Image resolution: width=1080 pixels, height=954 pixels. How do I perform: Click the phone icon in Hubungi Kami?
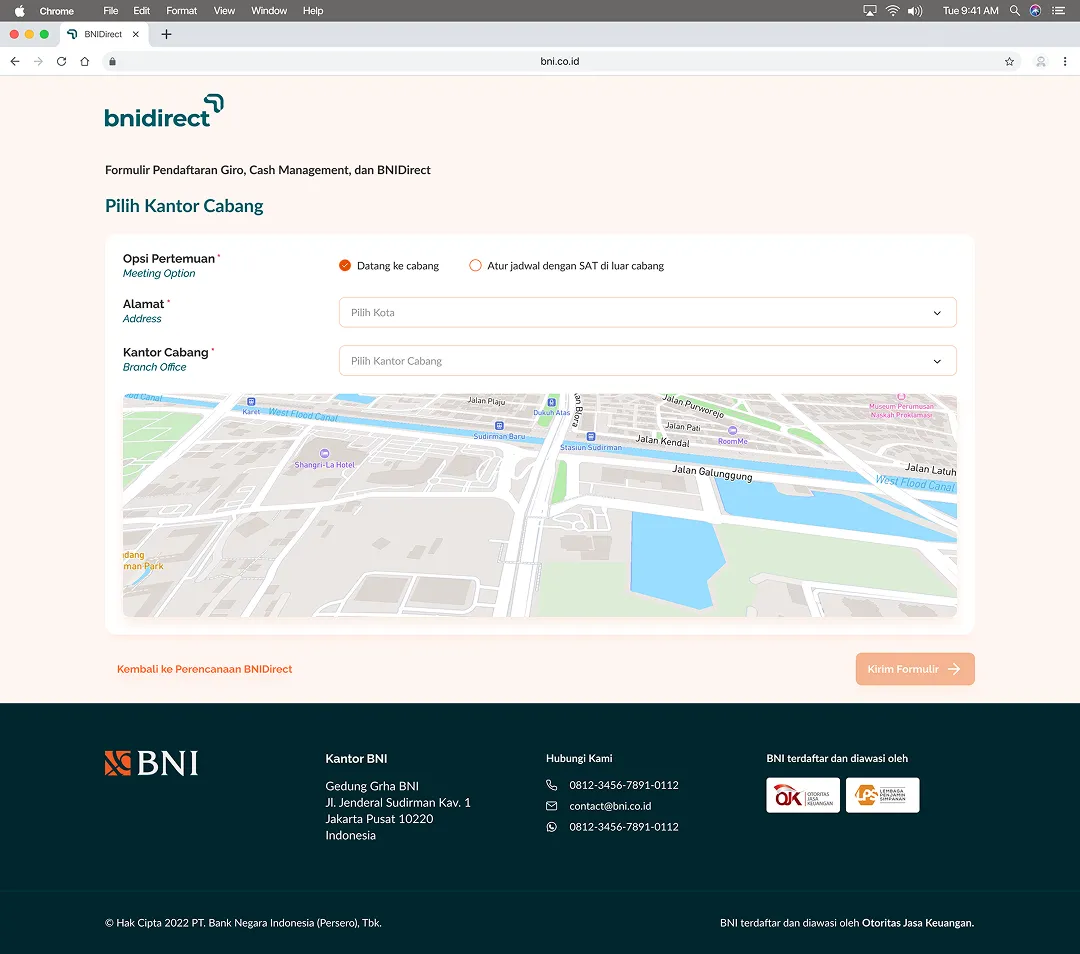(551, 785)
